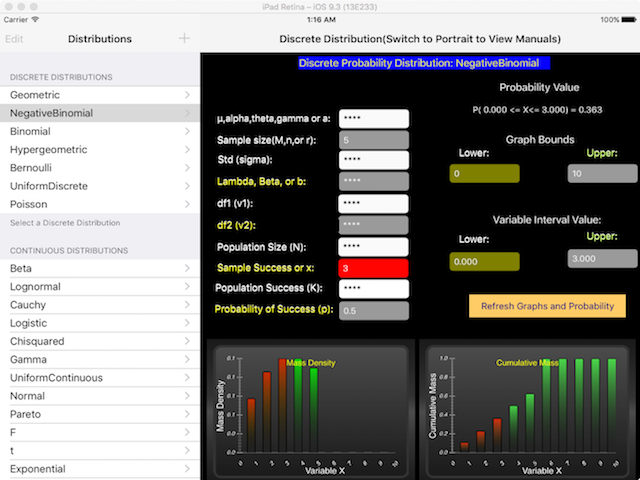Click the Normal row chevron
The height and width of the screenshot is (480, 640).
pyautogui.click(x=187, y=396)
